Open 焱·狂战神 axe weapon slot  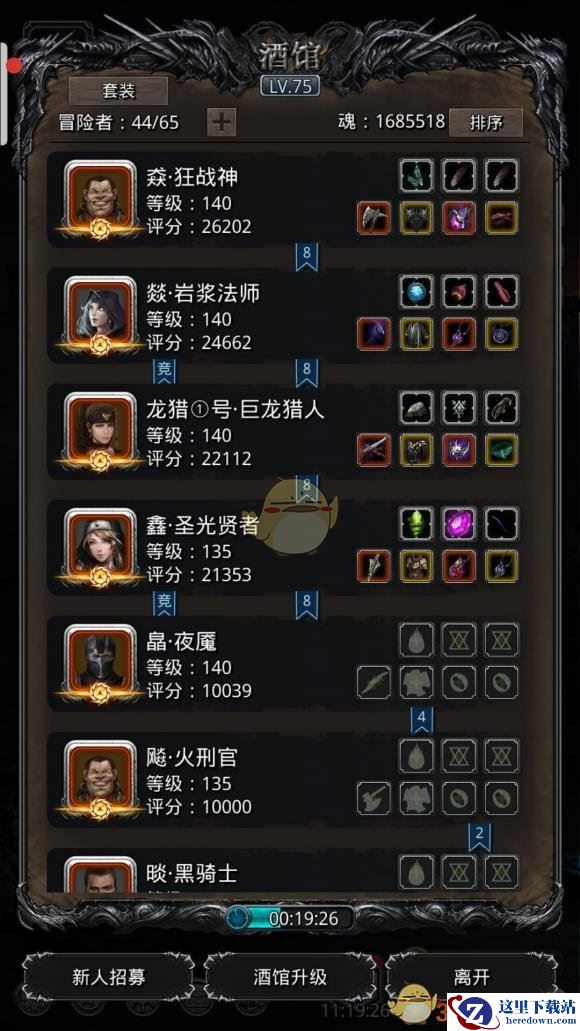(x=374, y=218)
